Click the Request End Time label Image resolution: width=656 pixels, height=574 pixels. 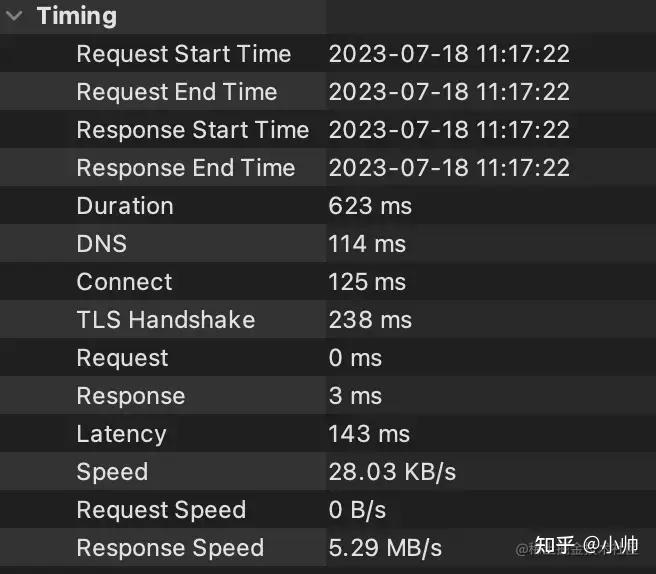176,92
